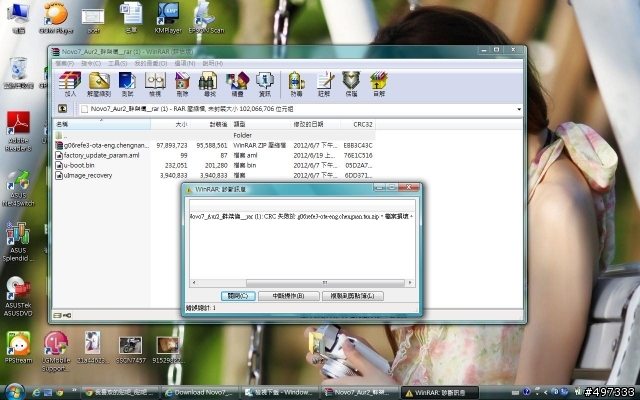Close the WinRAR diagnostic messages dialog
The image size is (640, 400).
[x=409, y=187]
